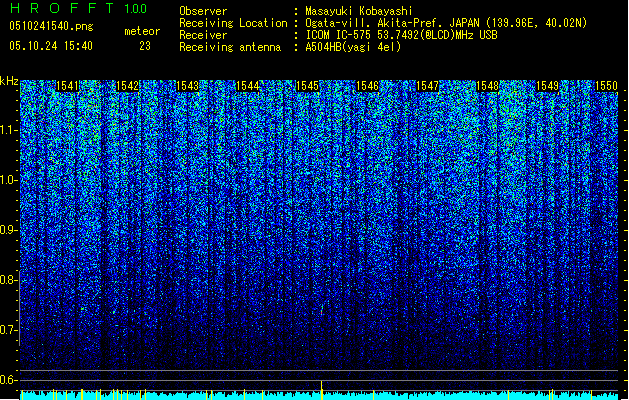Click the Ogata-vill. Akita-Pref. JAPAN location text
The width and height of the screenshot is (629, 400).
click(446, 23)
